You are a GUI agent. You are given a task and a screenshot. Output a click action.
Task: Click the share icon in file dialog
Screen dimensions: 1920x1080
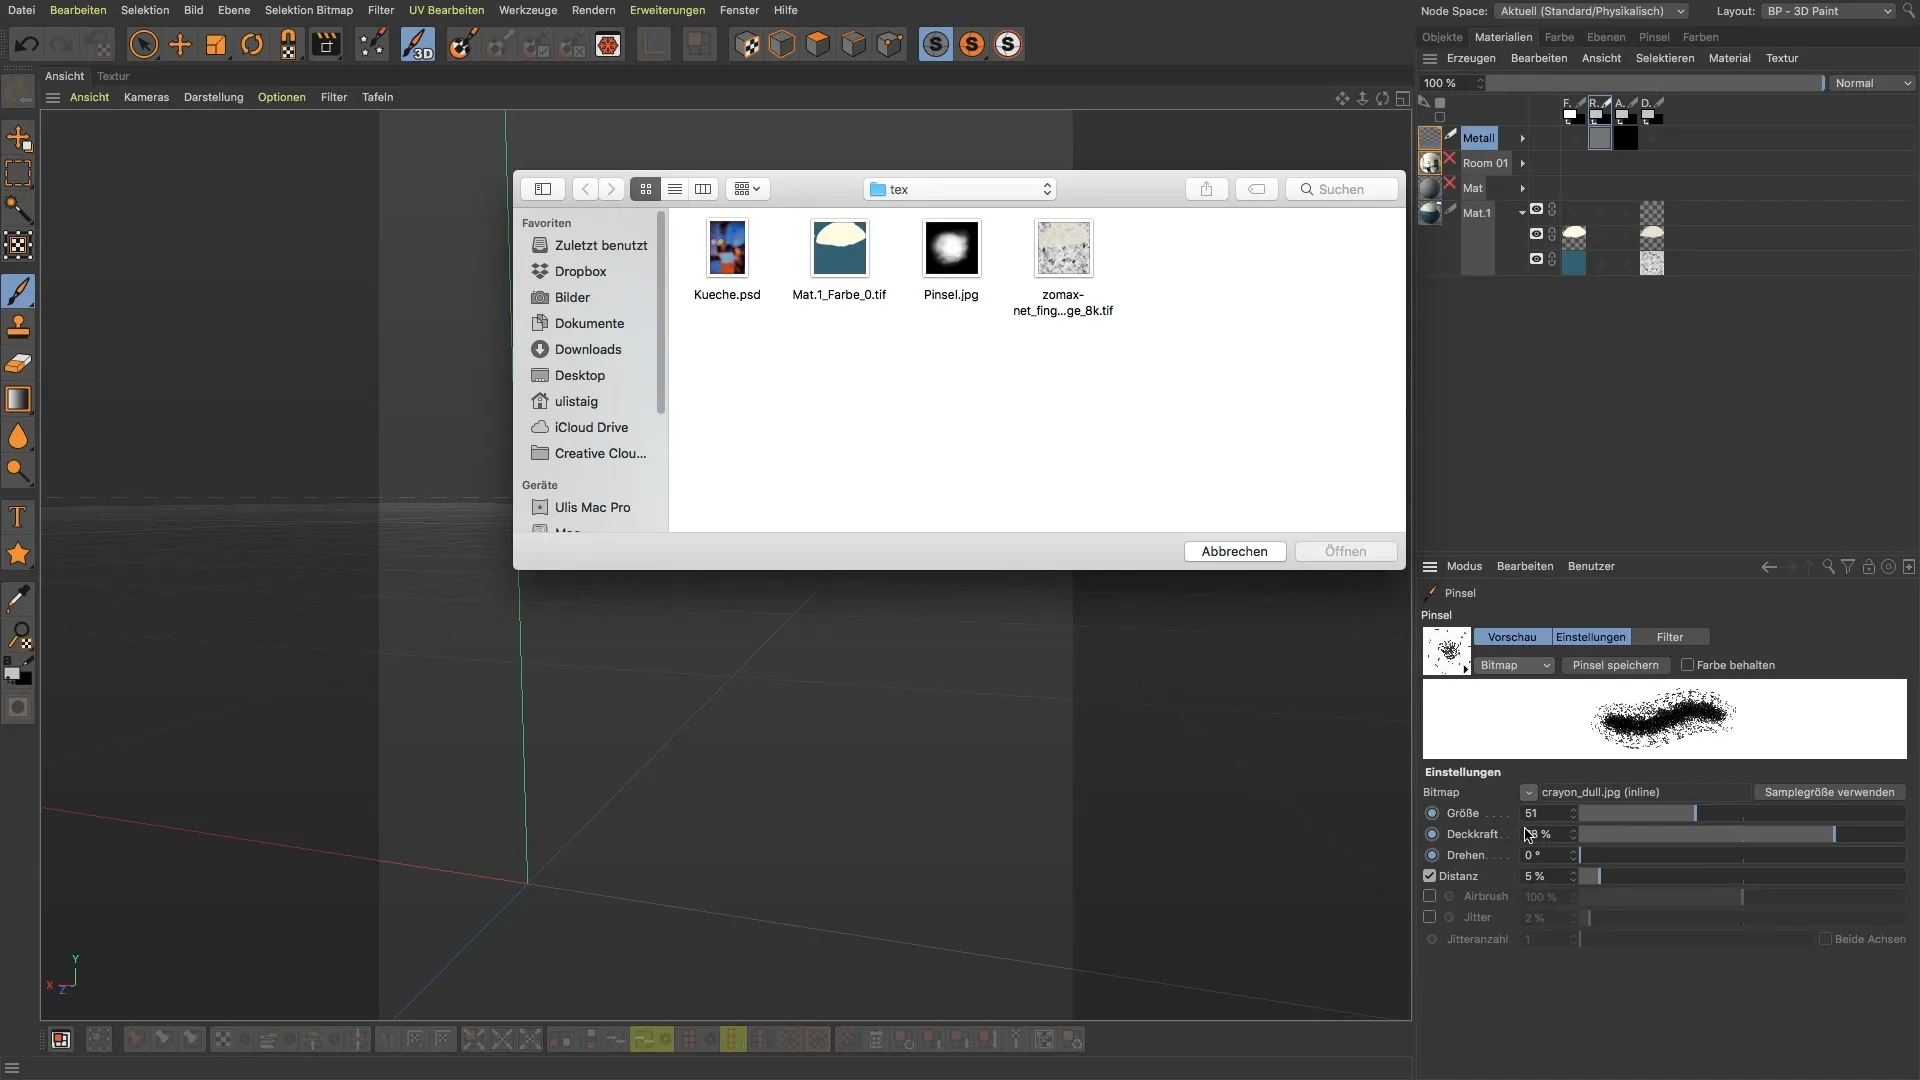click(1207, 189)
